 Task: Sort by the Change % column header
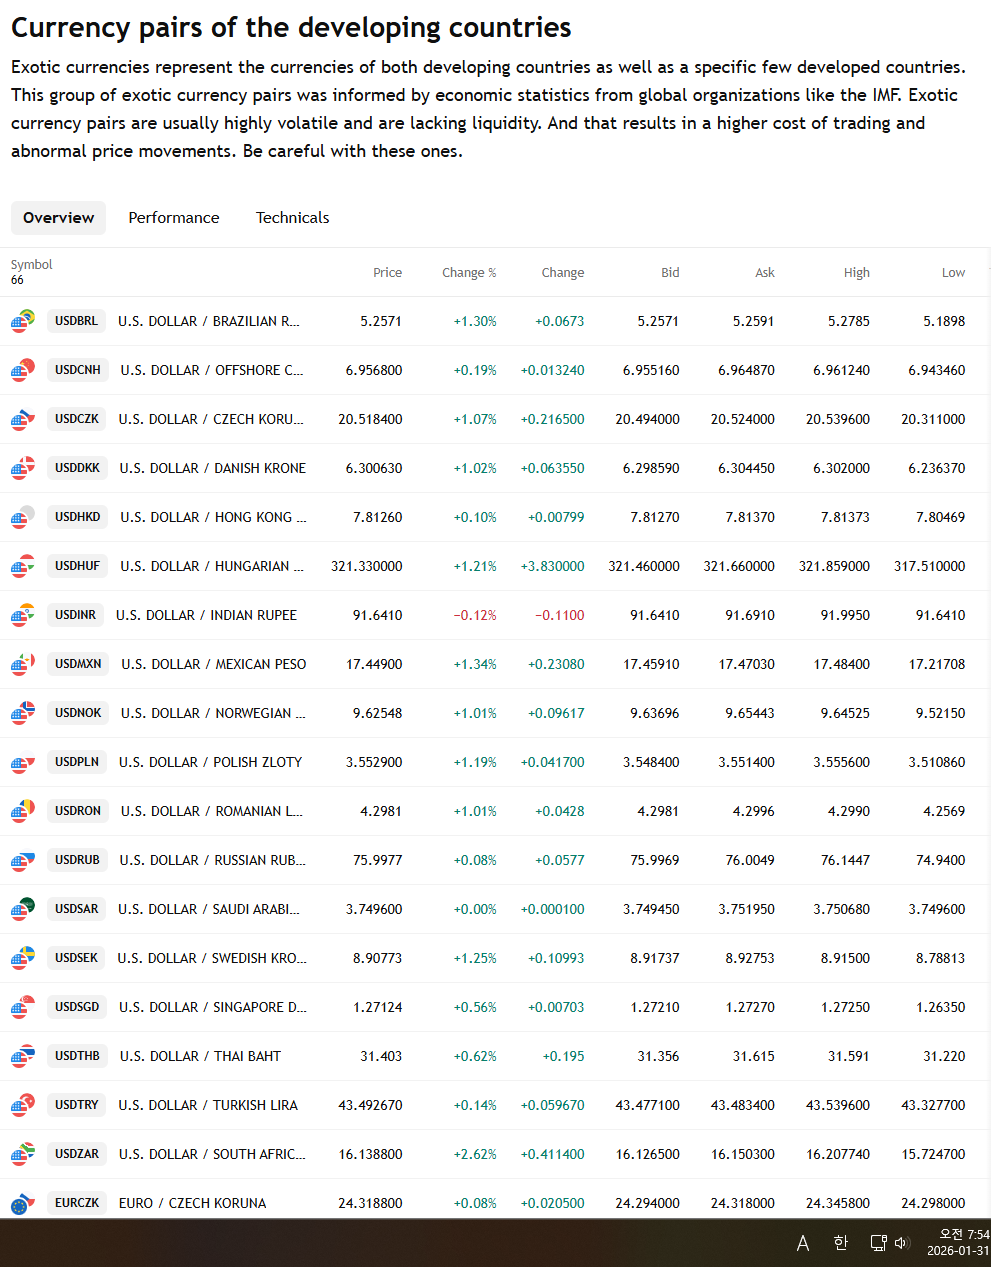[x=469, y=273]
